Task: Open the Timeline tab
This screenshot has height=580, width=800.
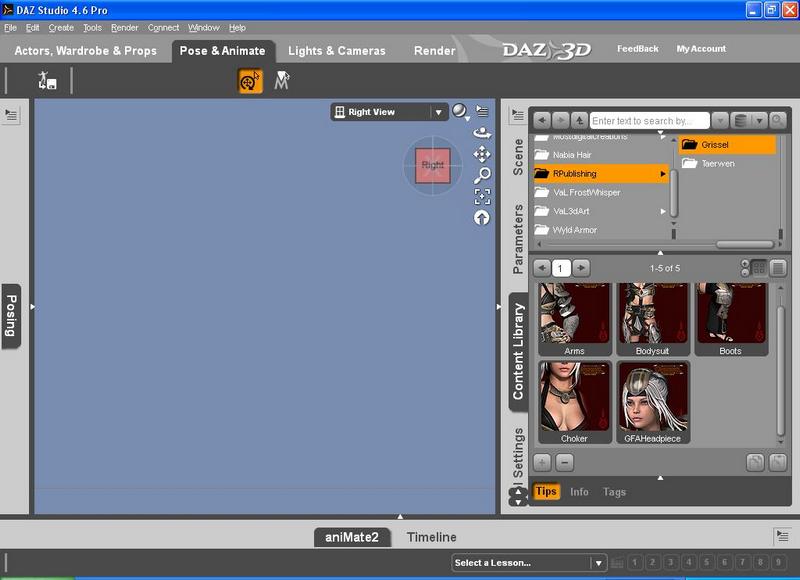Action: click(x=432, y=537)
